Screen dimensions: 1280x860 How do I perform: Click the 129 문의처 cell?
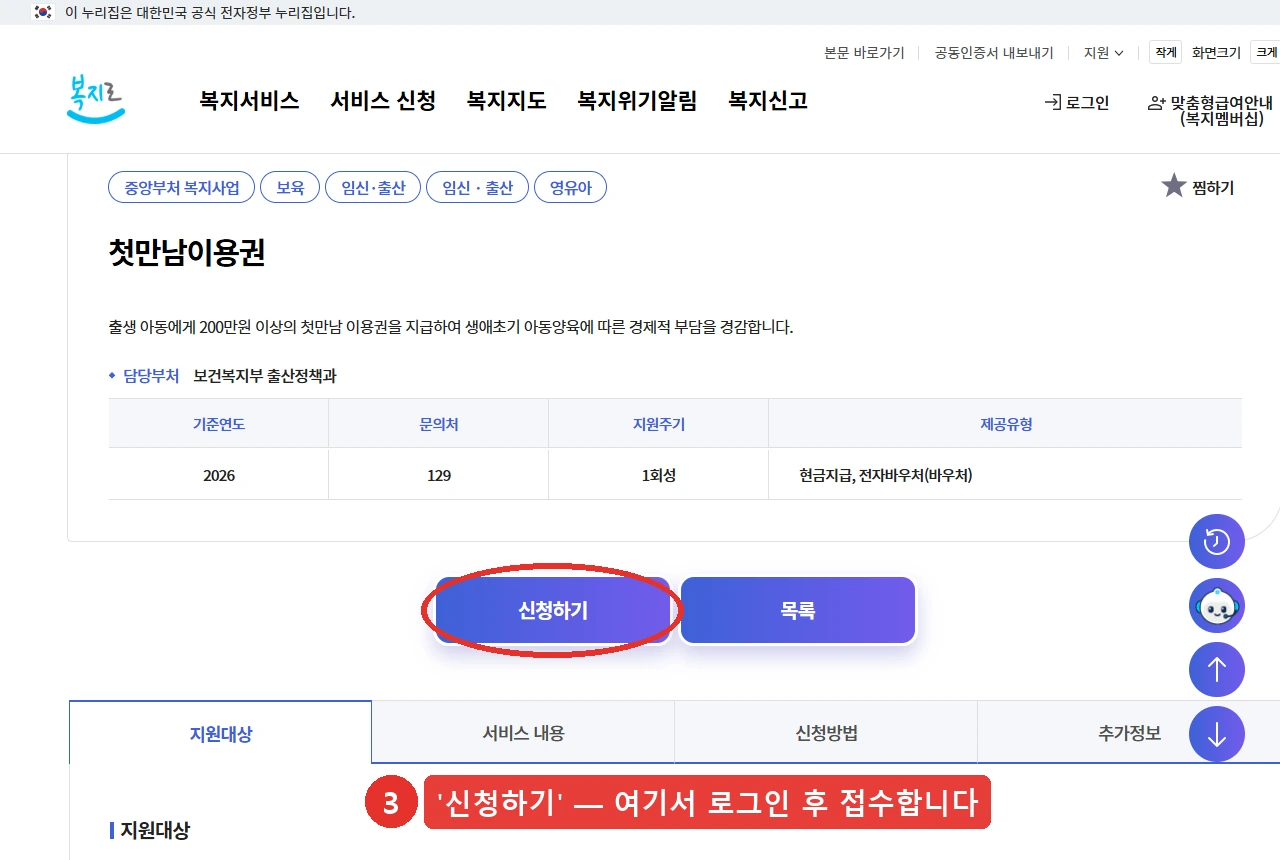click(439, 475)
